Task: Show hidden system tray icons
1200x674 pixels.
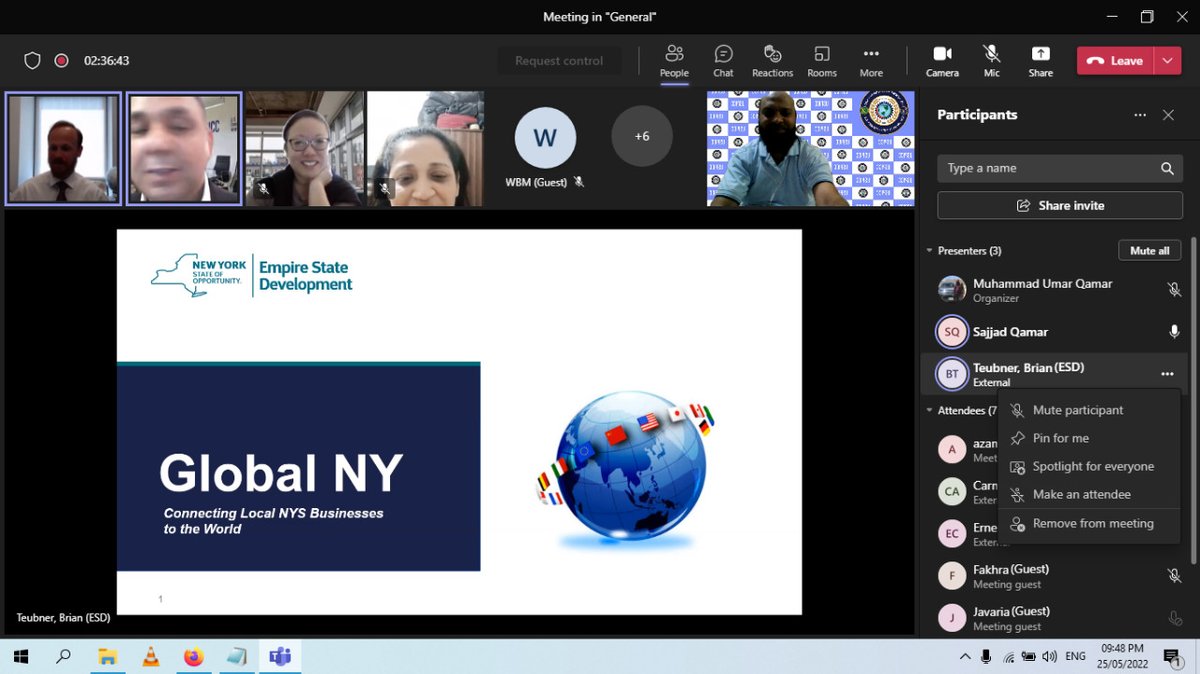Action: pyautogui.click(x=964, y=657)
